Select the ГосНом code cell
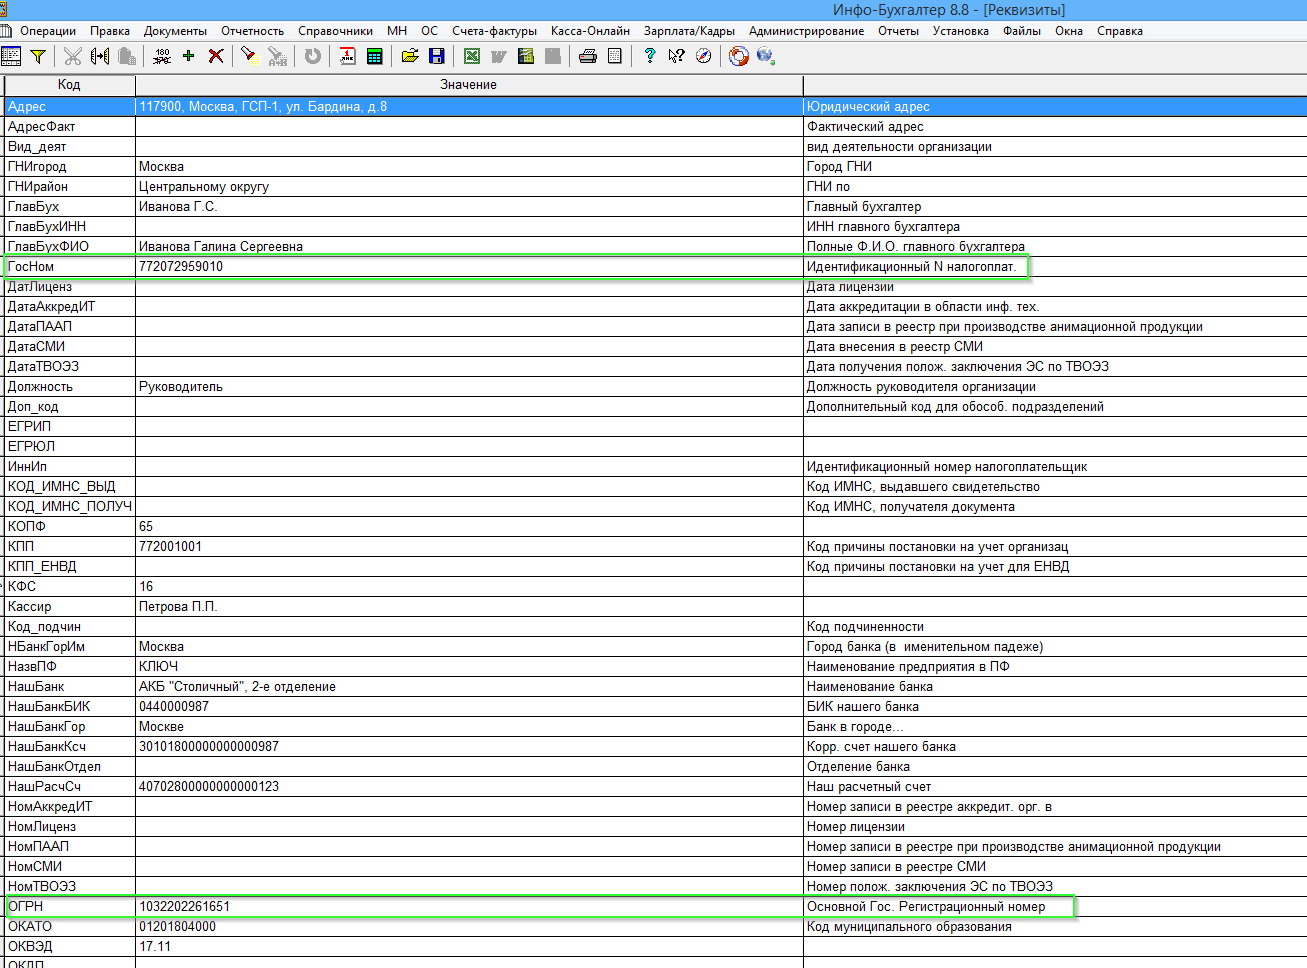Viewport: 1307px width, 968px height. tap(70, 267)
